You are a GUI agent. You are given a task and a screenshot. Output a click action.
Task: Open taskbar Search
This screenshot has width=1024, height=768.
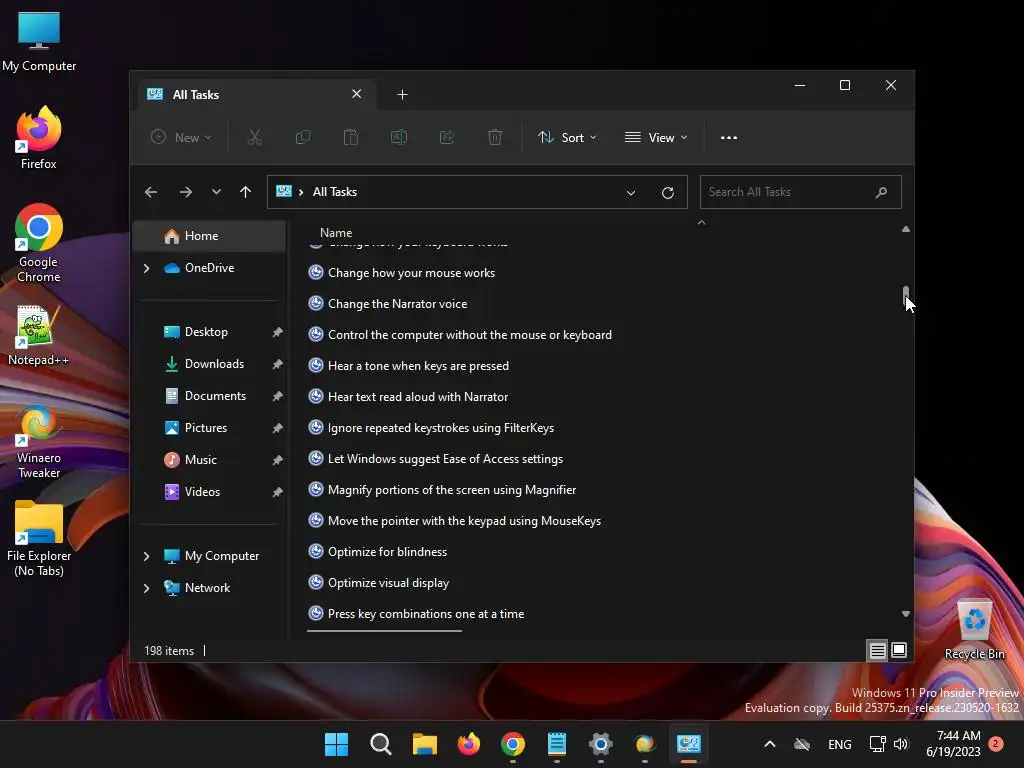[381, 744]
